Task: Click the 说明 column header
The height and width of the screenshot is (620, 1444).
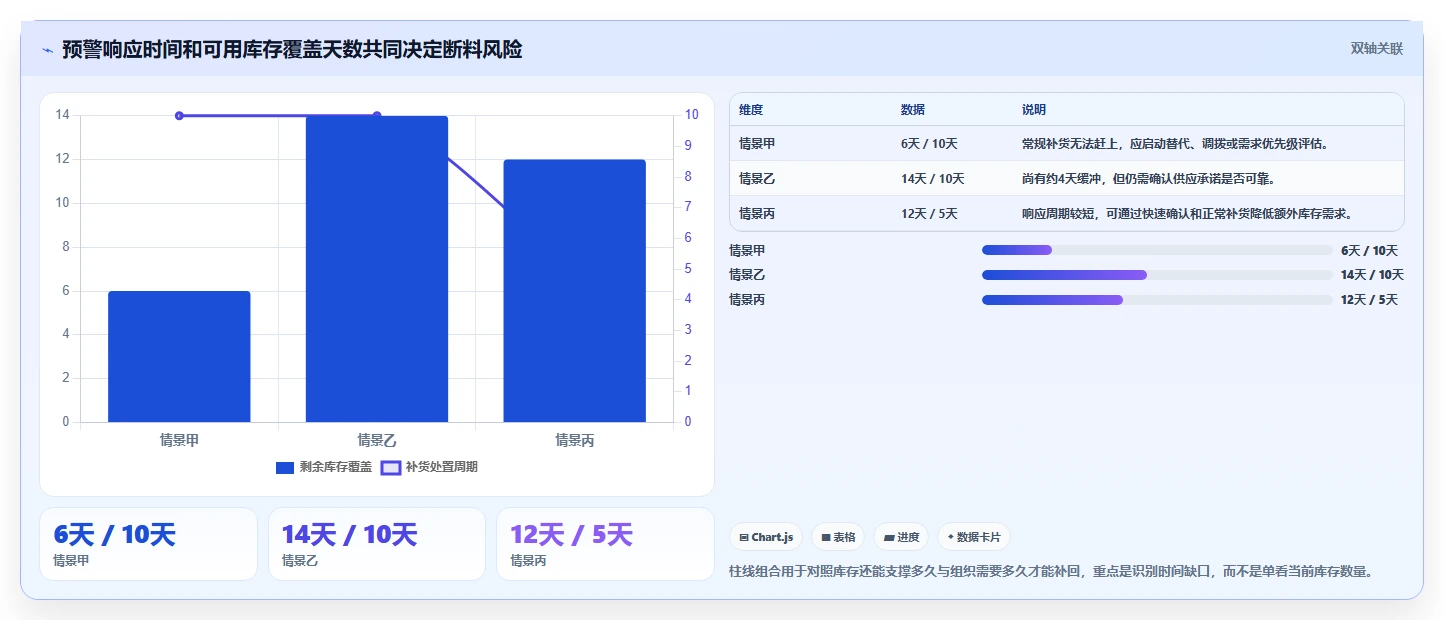Action: [x=1034, y=109]
